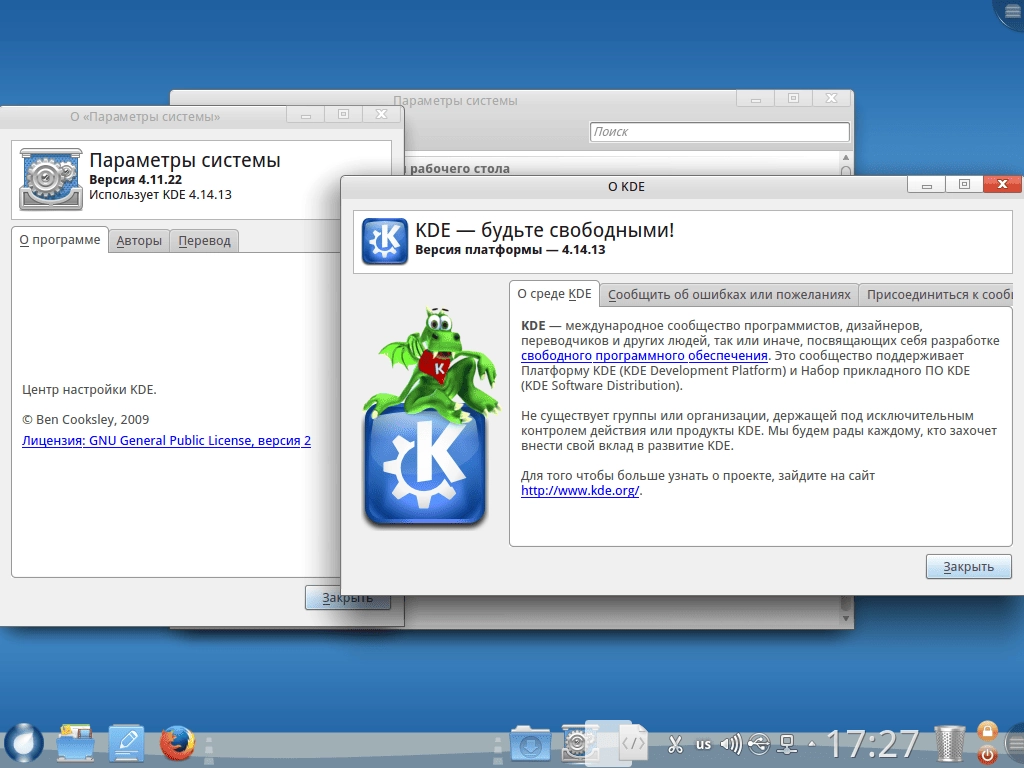
Task: Click the 'Поиск' search field in System Settings
Action: click(x=719, y=131)
